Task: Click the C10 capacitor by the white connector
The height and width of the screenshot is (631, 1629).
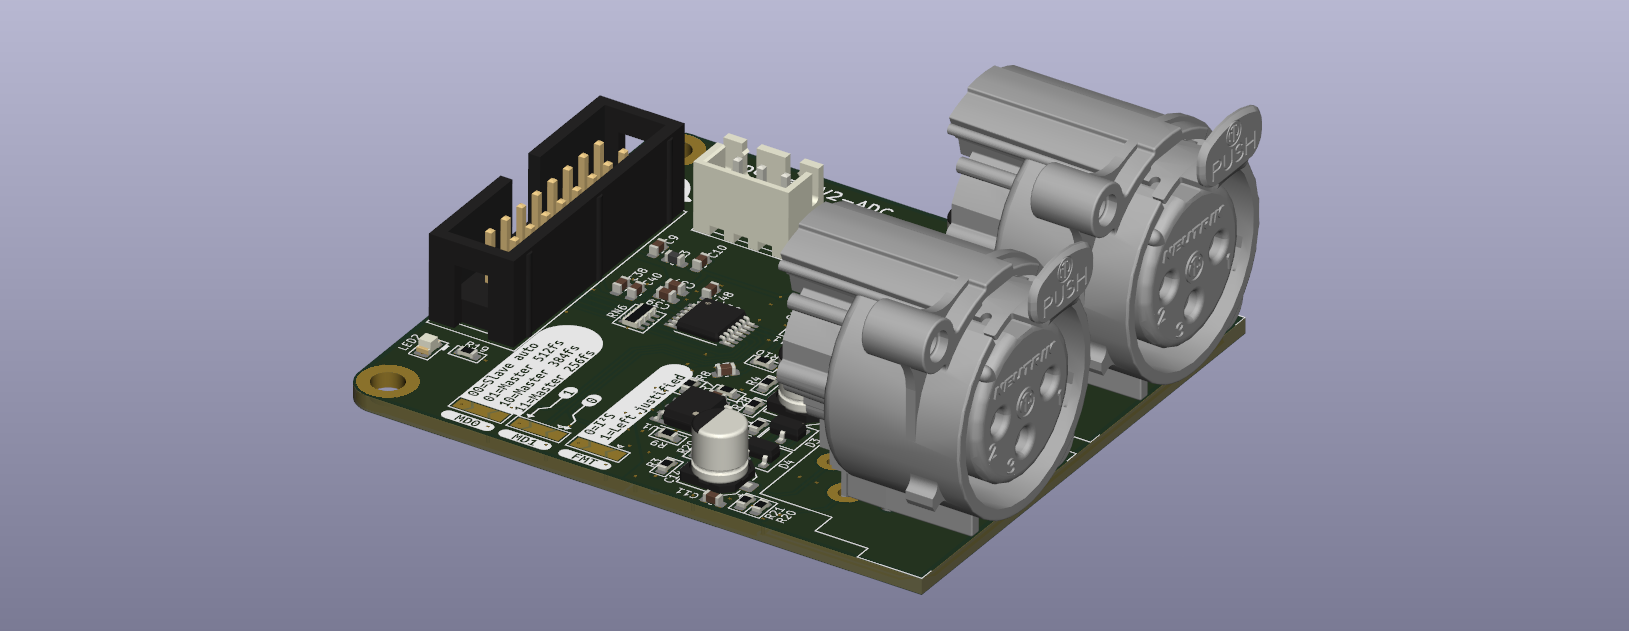Action: [698, 262]
